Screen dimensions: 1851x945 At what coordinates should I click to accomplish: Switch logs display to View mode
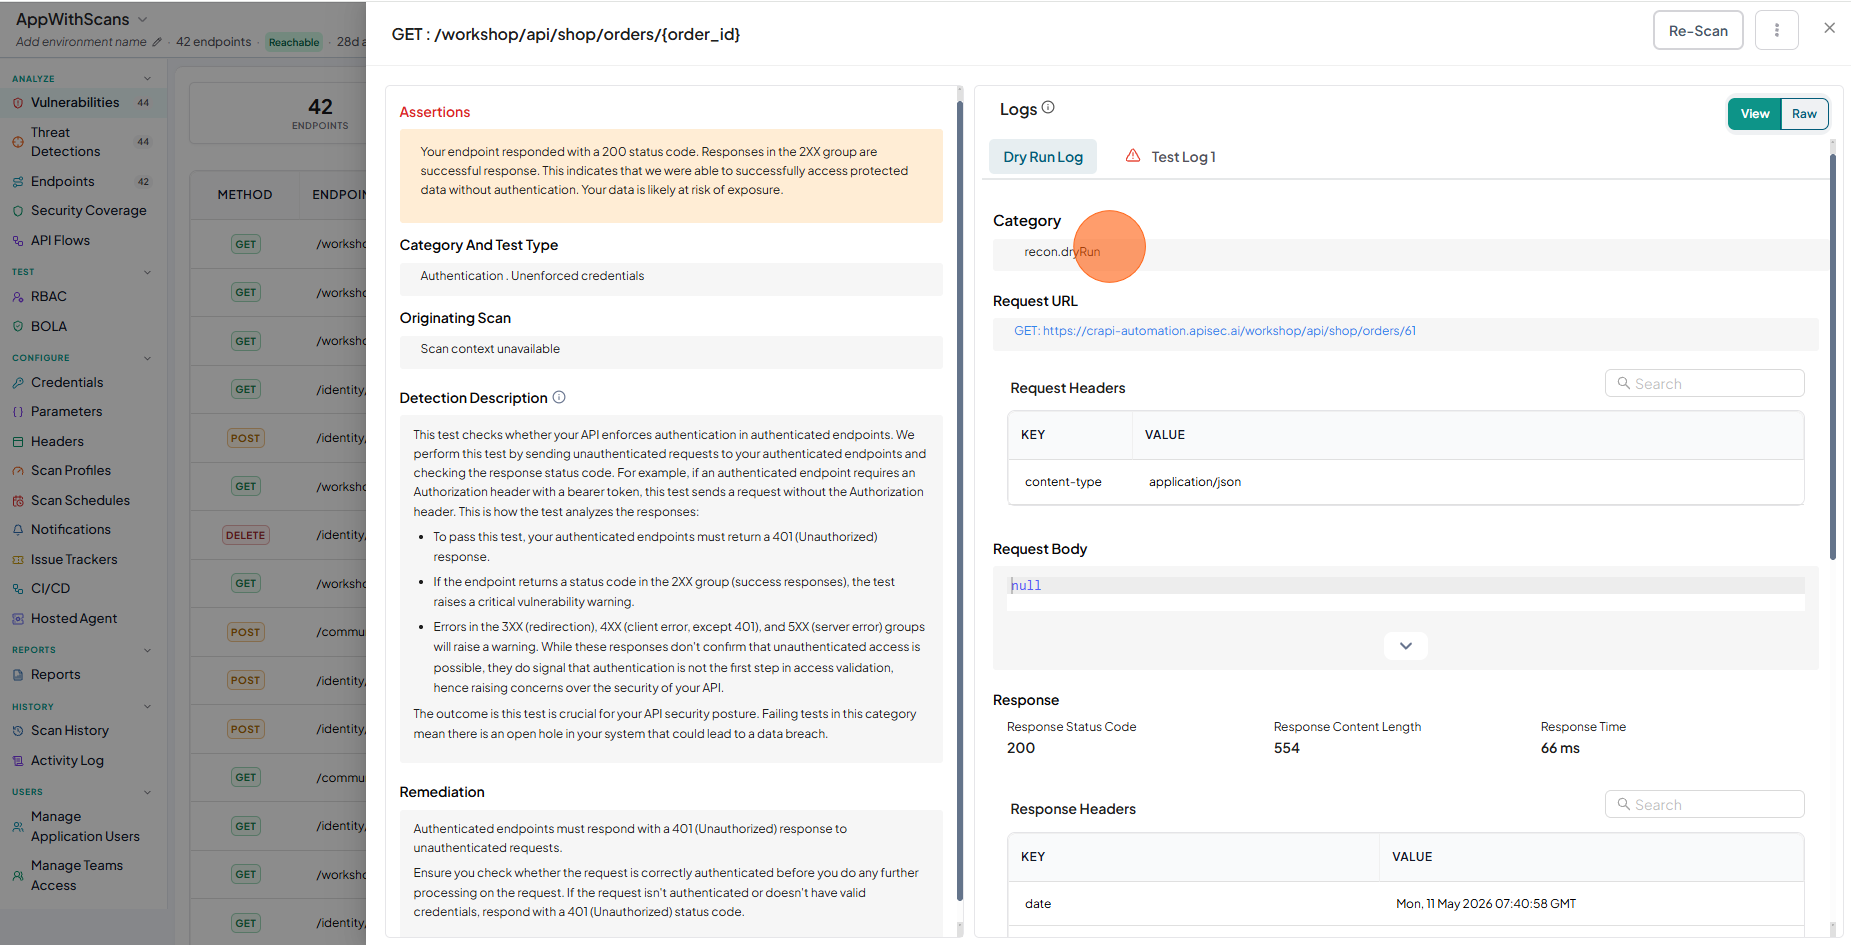click(1755, 114)
